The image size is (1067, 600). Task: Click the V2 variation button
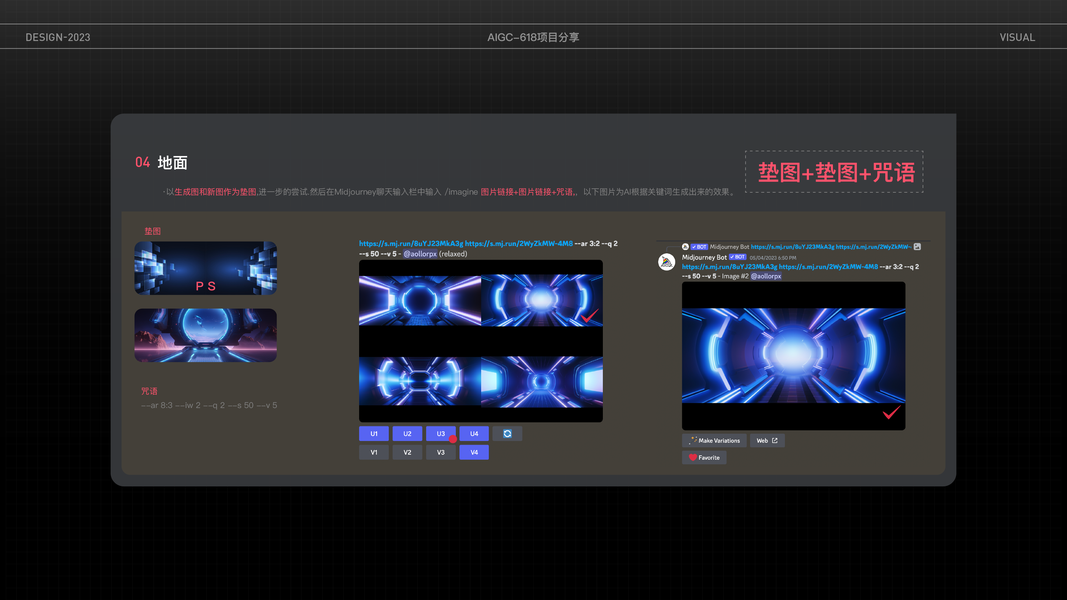[x=407, y=452]
